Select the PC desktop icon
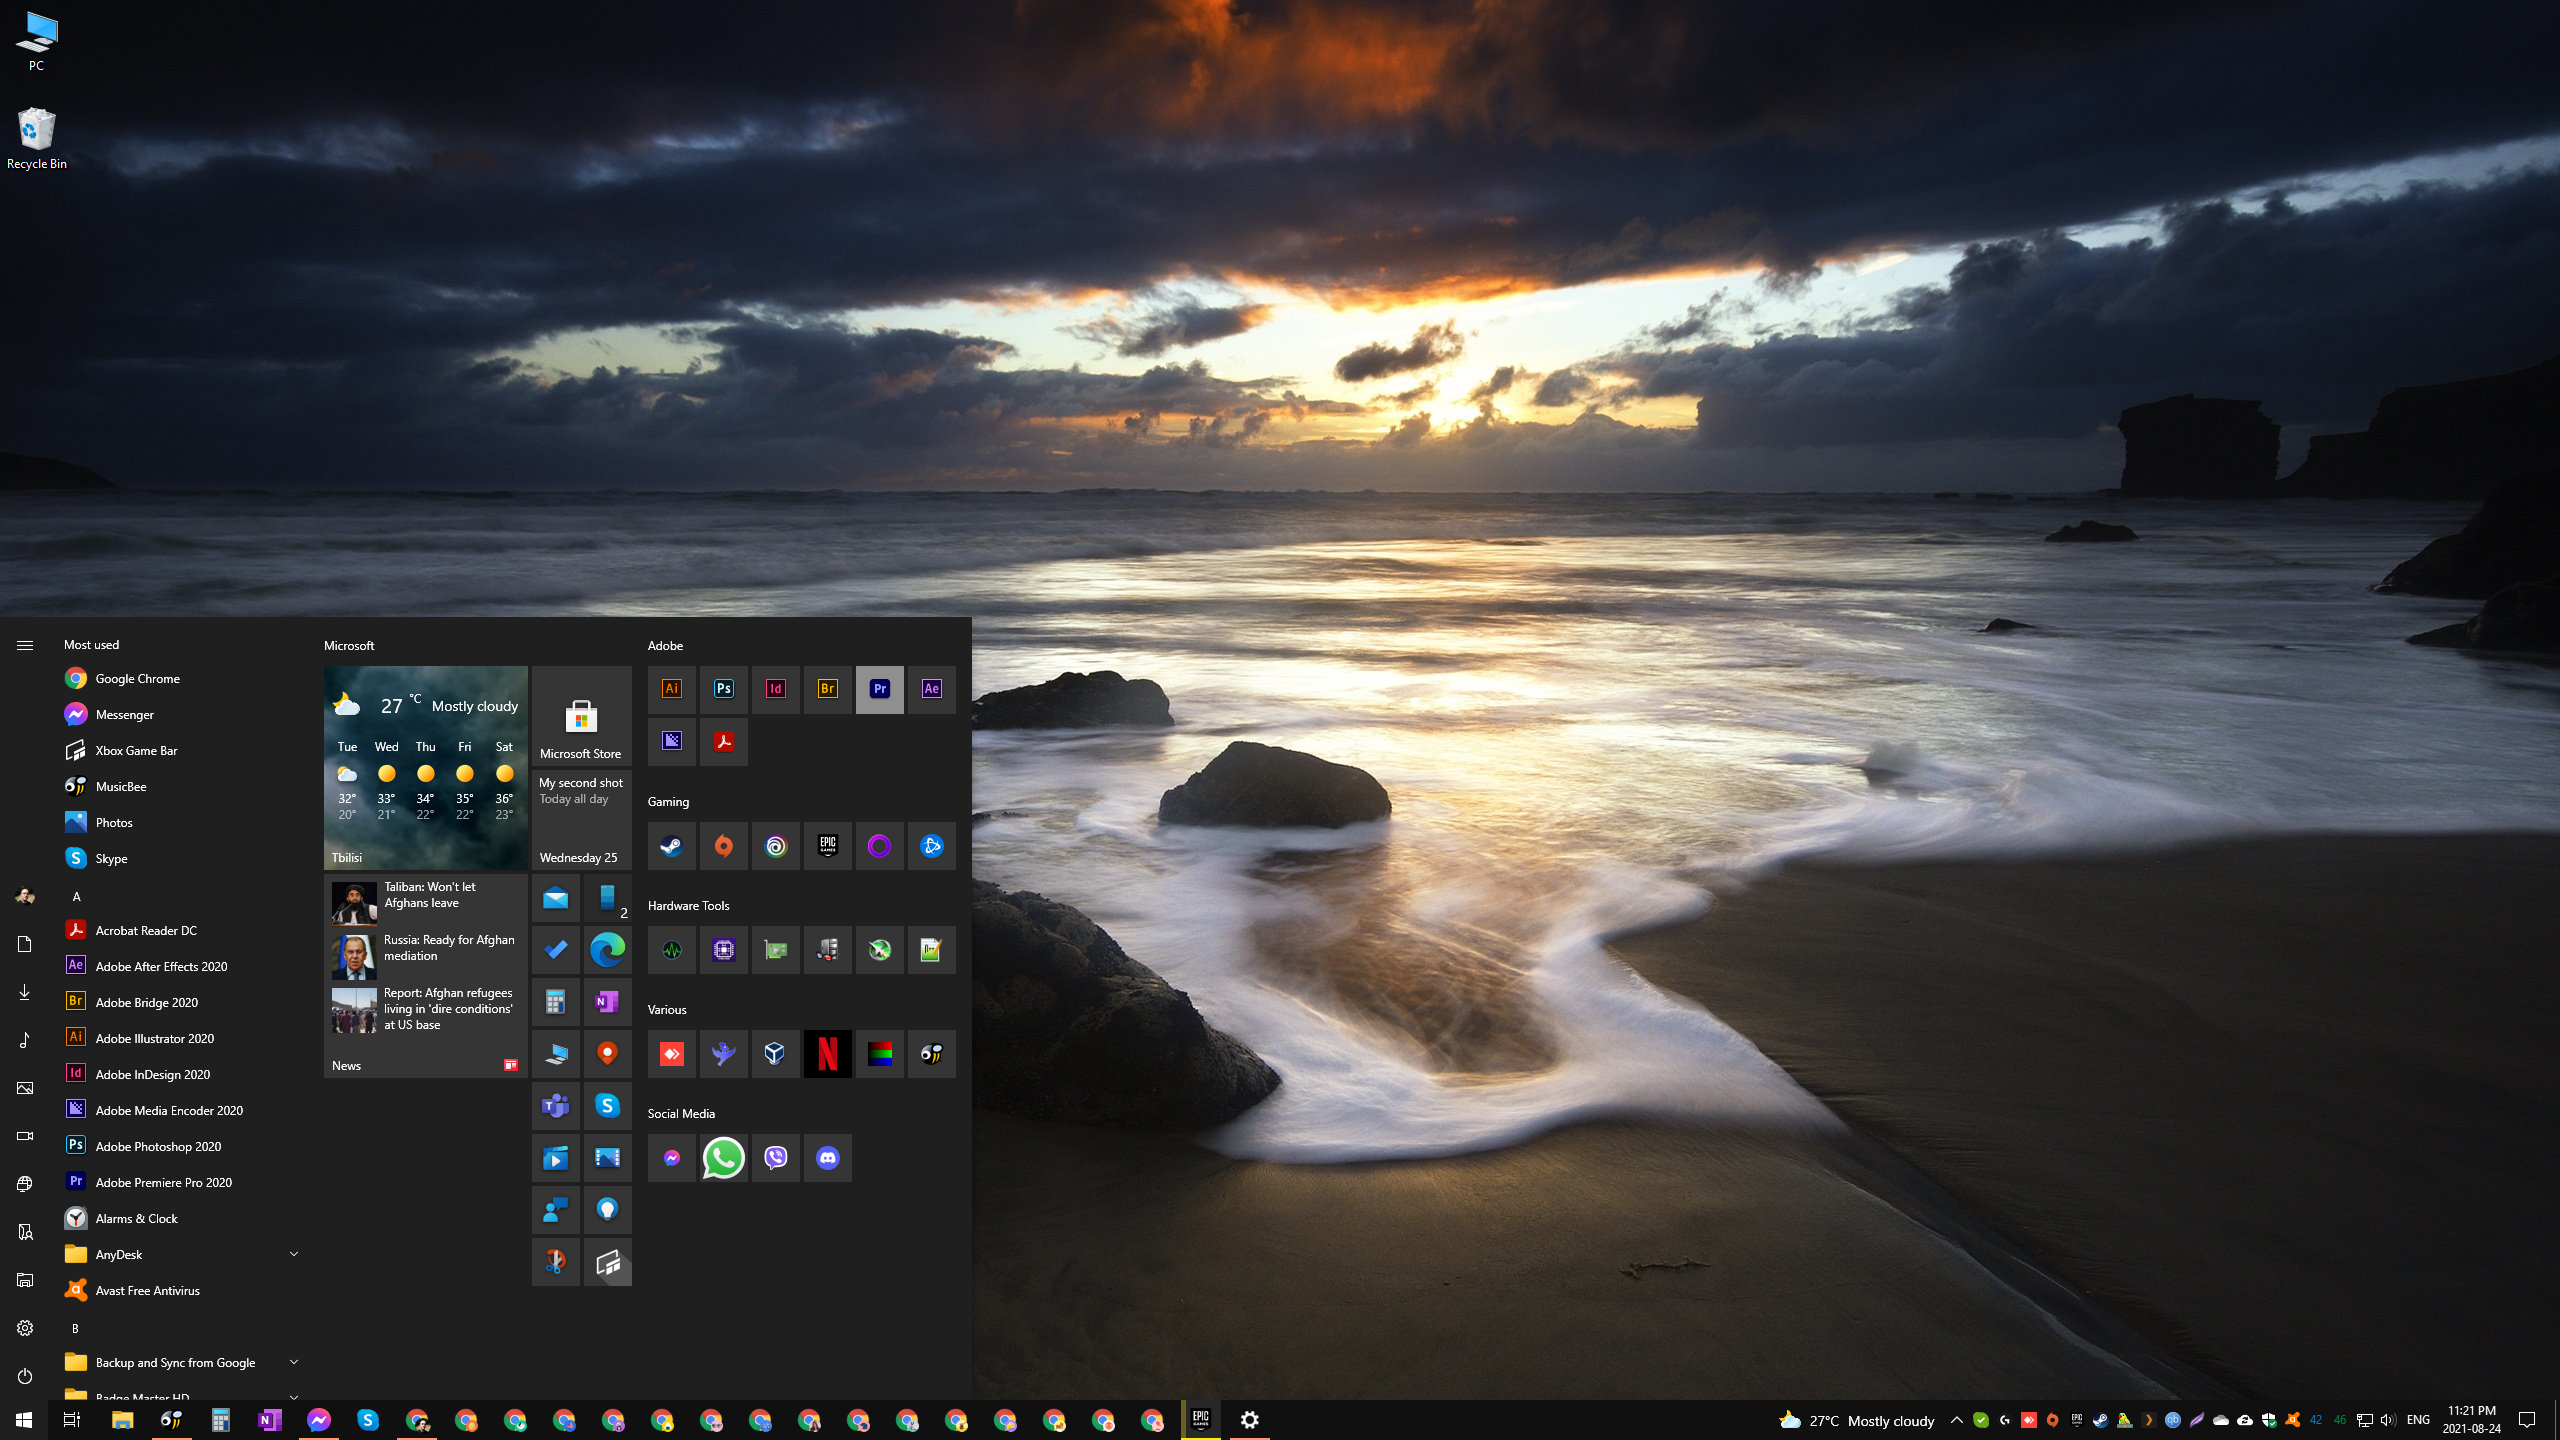The height and width of the screenshot is (1440, 2560). 36,41
